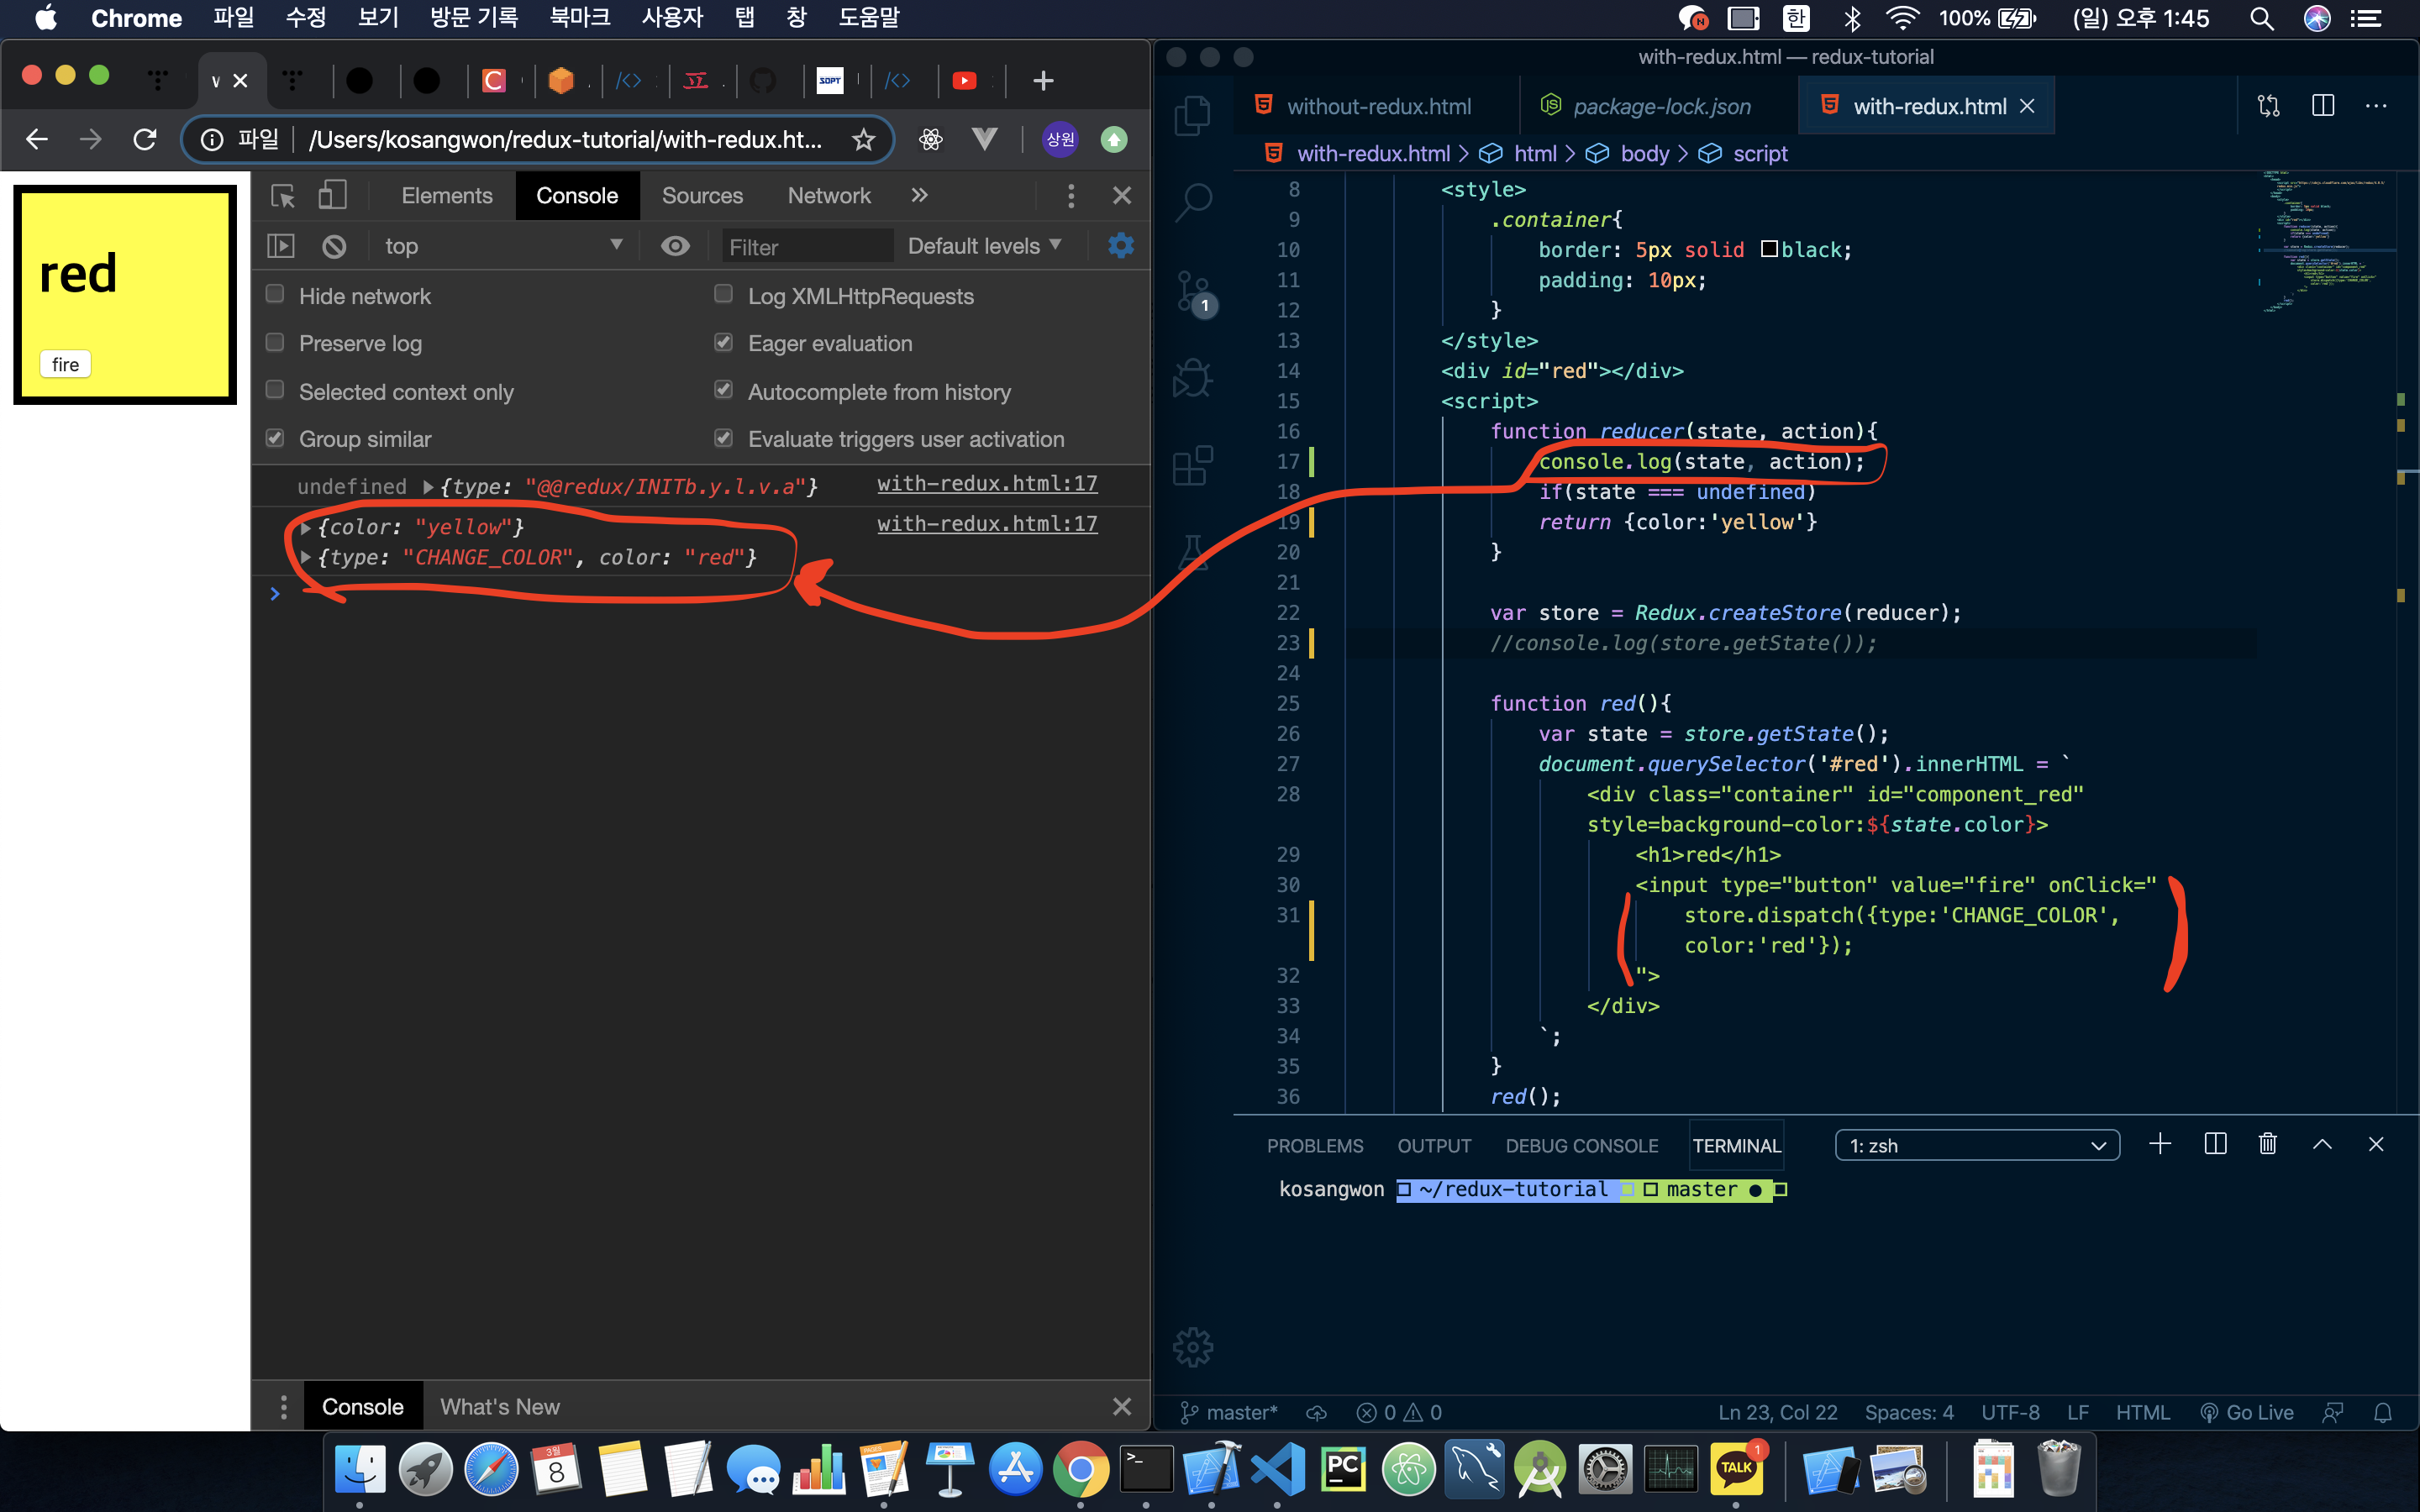2420x1512 pixels.
Task: Clear the console with ban icon
Action: [x=334, y=246]
